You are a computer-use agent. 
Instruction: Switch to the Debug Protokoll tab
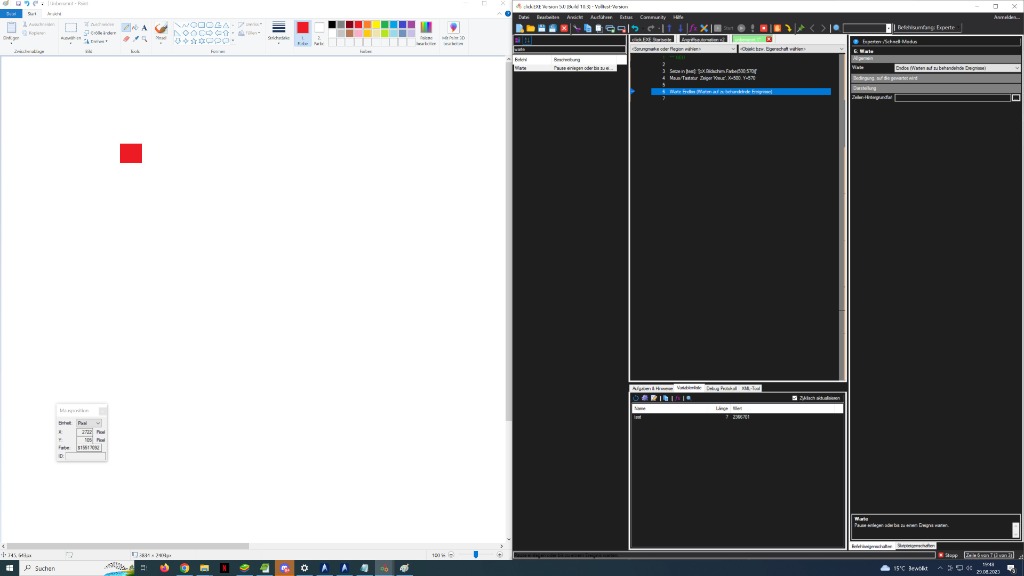point(721,388)
